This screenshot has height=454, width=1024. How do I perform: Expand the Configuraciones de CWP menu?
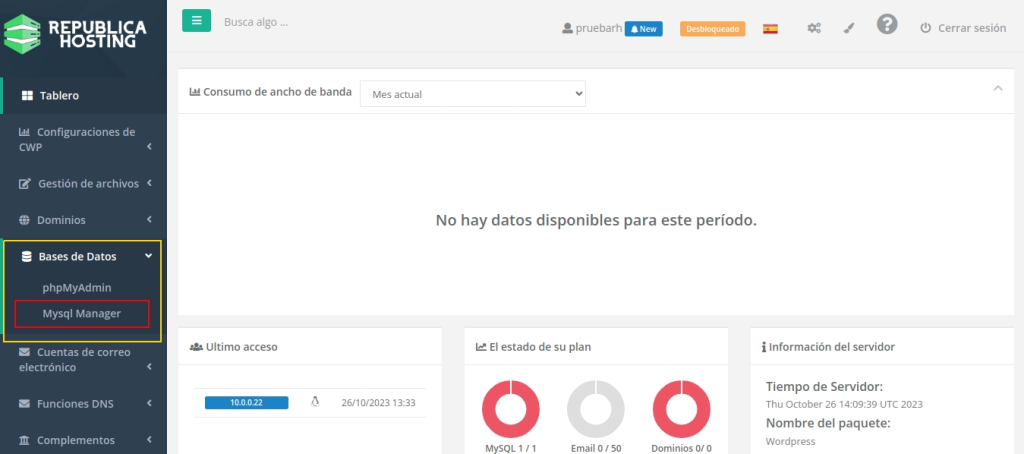click(83, 139)
